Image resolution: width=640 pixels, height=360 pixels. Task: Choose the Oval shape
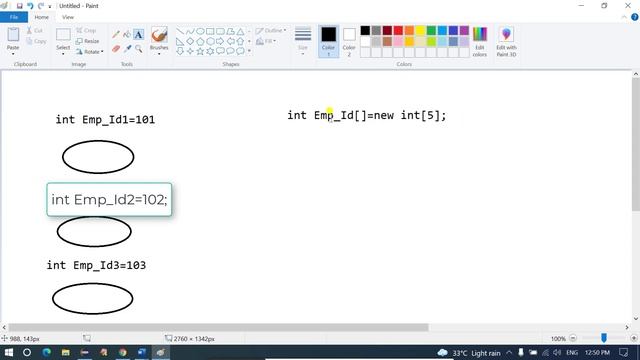coord(200,31)
